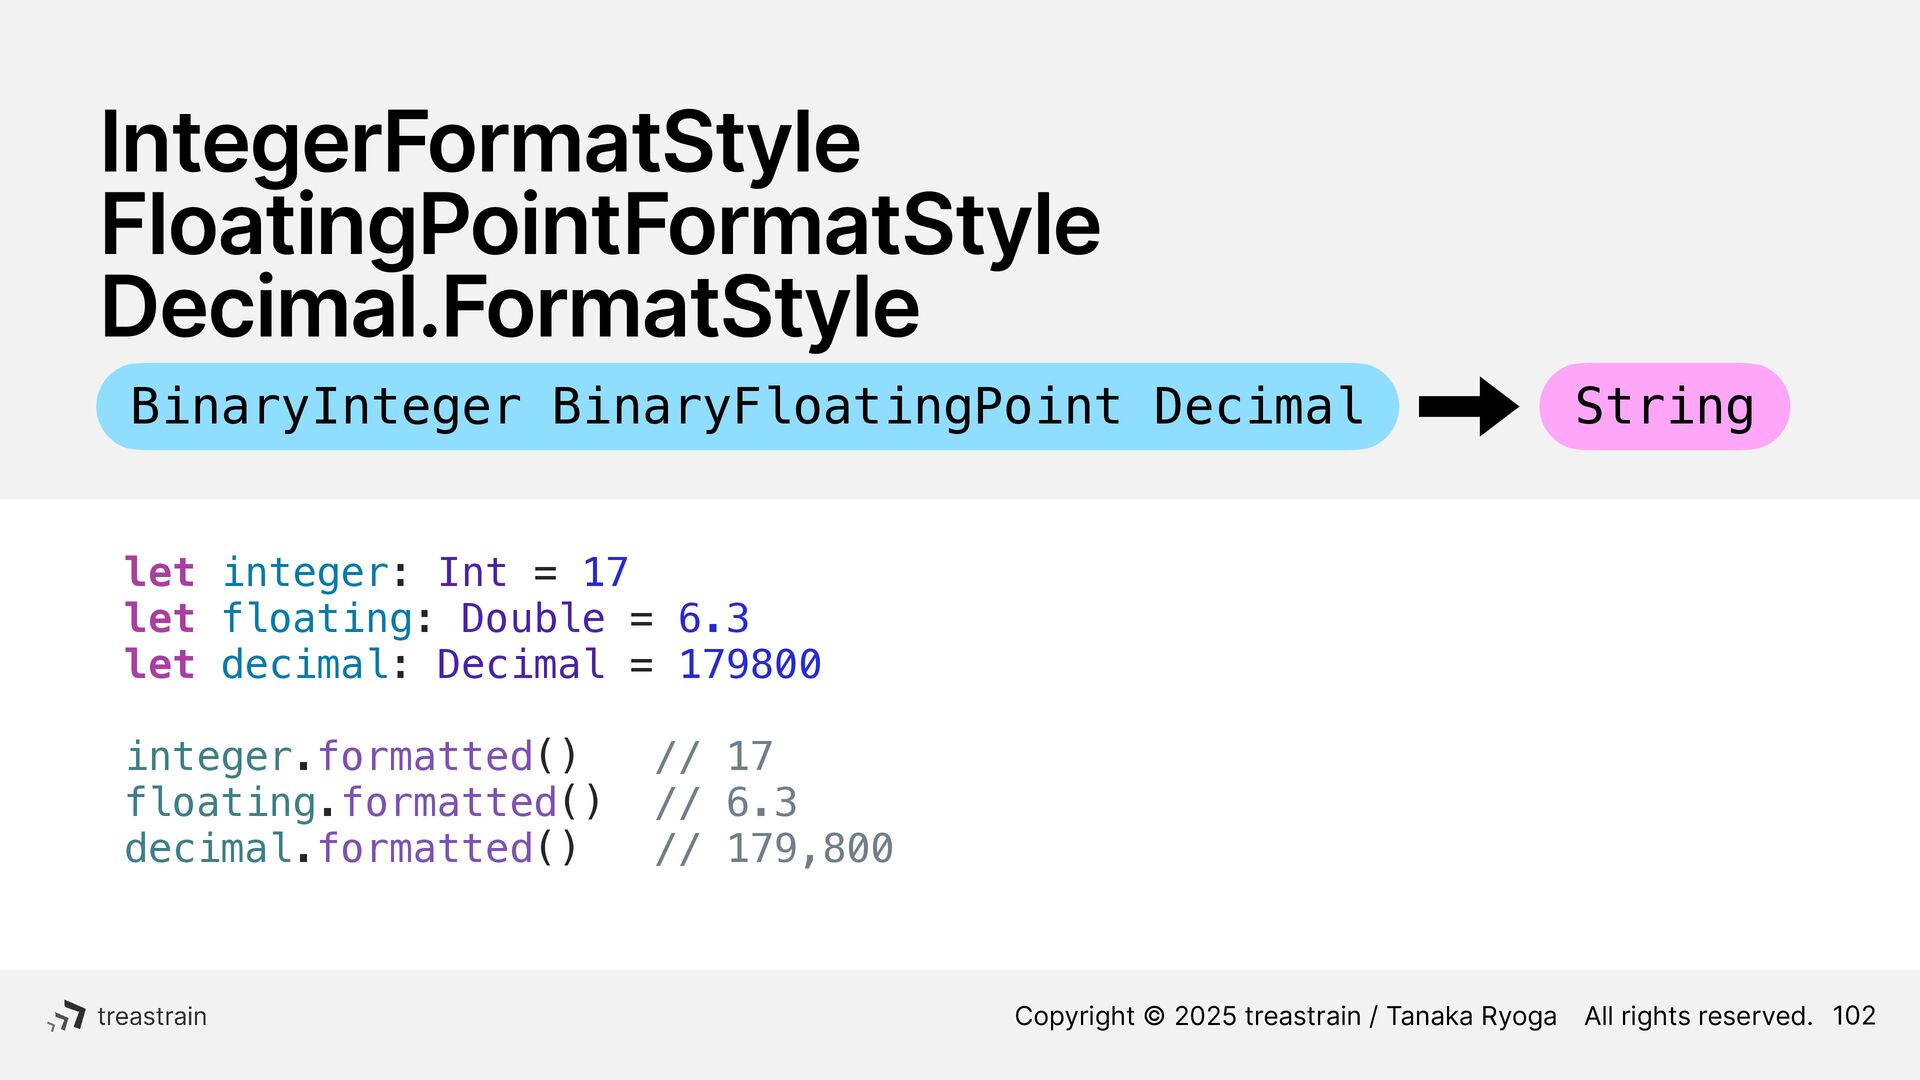Click 'BinaryInteger' in the blue pill

tap(326, 407)
